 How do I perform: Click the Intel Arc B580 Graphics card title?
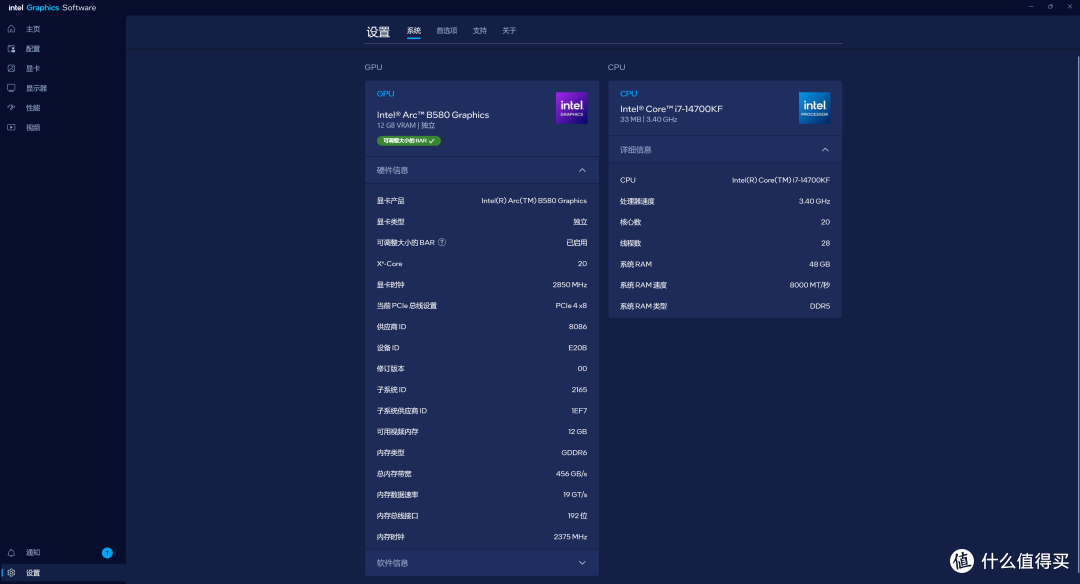click(x=433, y=115)
